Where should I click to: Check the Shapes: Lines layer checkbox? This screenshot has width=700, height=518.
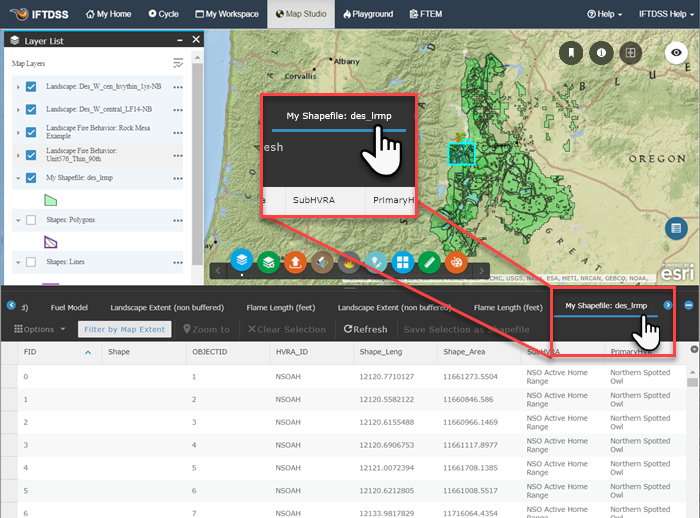[x=31, y=262]
